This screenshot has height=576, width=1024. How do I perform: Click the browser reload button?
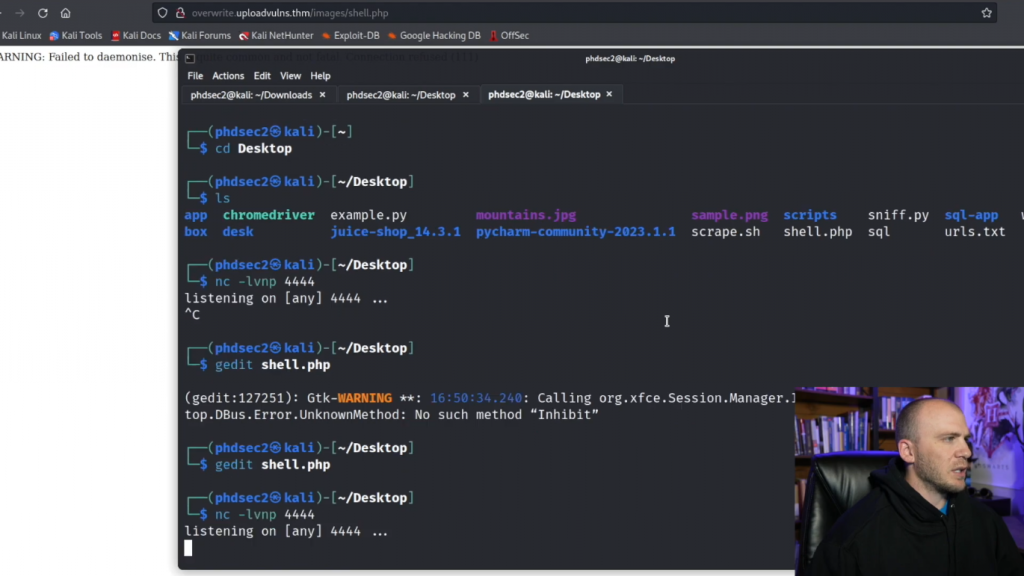pos(42,13)
